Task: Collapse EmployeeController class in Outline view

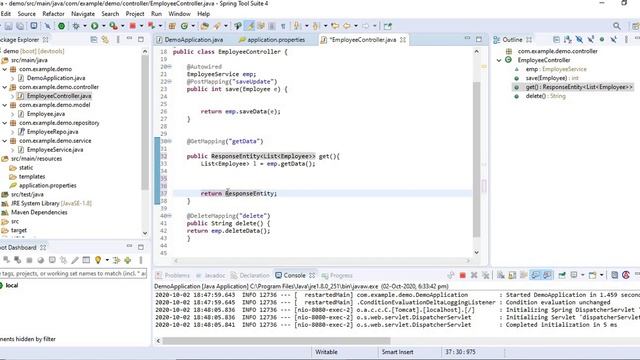Action: (x=499, y=60)
